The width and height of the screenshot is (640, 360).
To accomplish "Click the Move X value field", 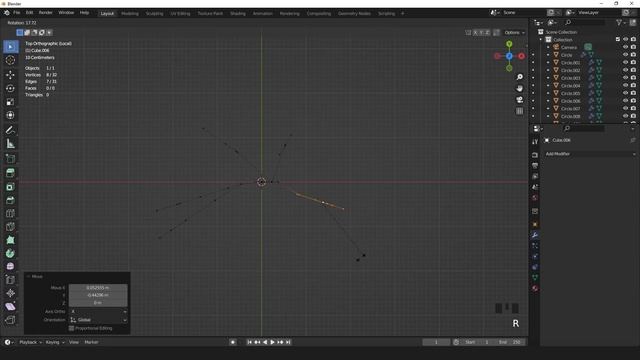I will 98,288.
